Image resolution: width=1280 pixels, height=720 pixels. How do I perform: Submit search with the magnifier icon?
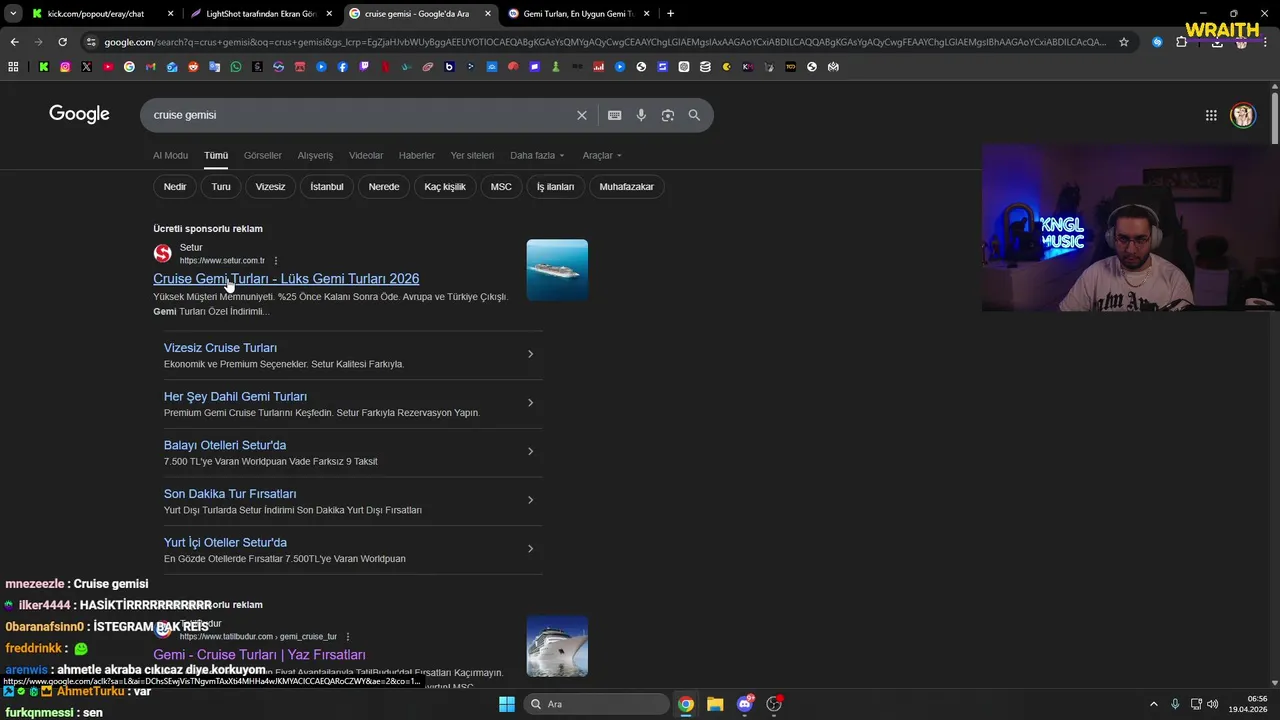tap(694, 115)
